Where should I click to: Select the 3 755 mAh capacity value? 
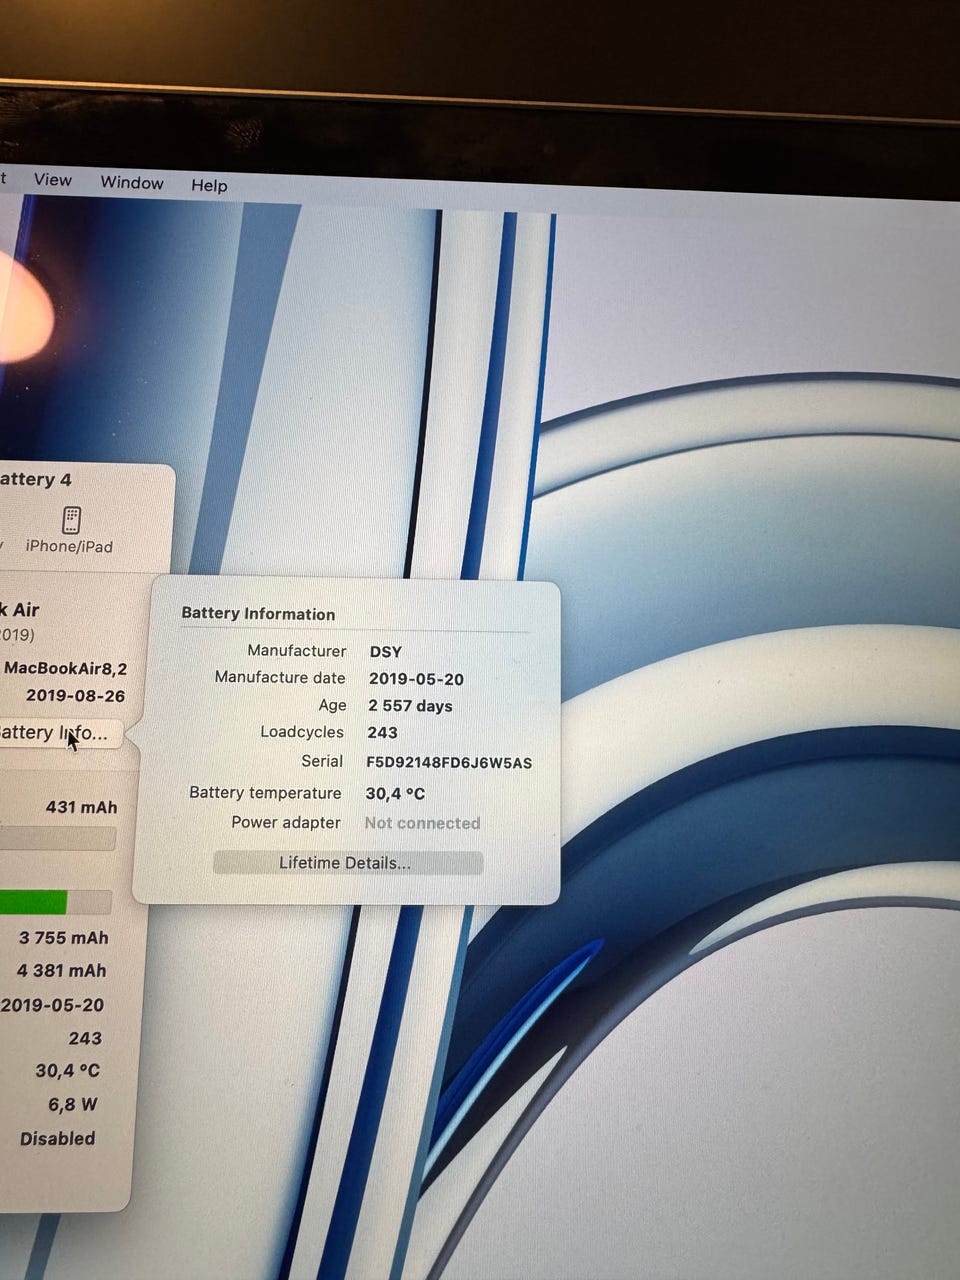[63, 939]
